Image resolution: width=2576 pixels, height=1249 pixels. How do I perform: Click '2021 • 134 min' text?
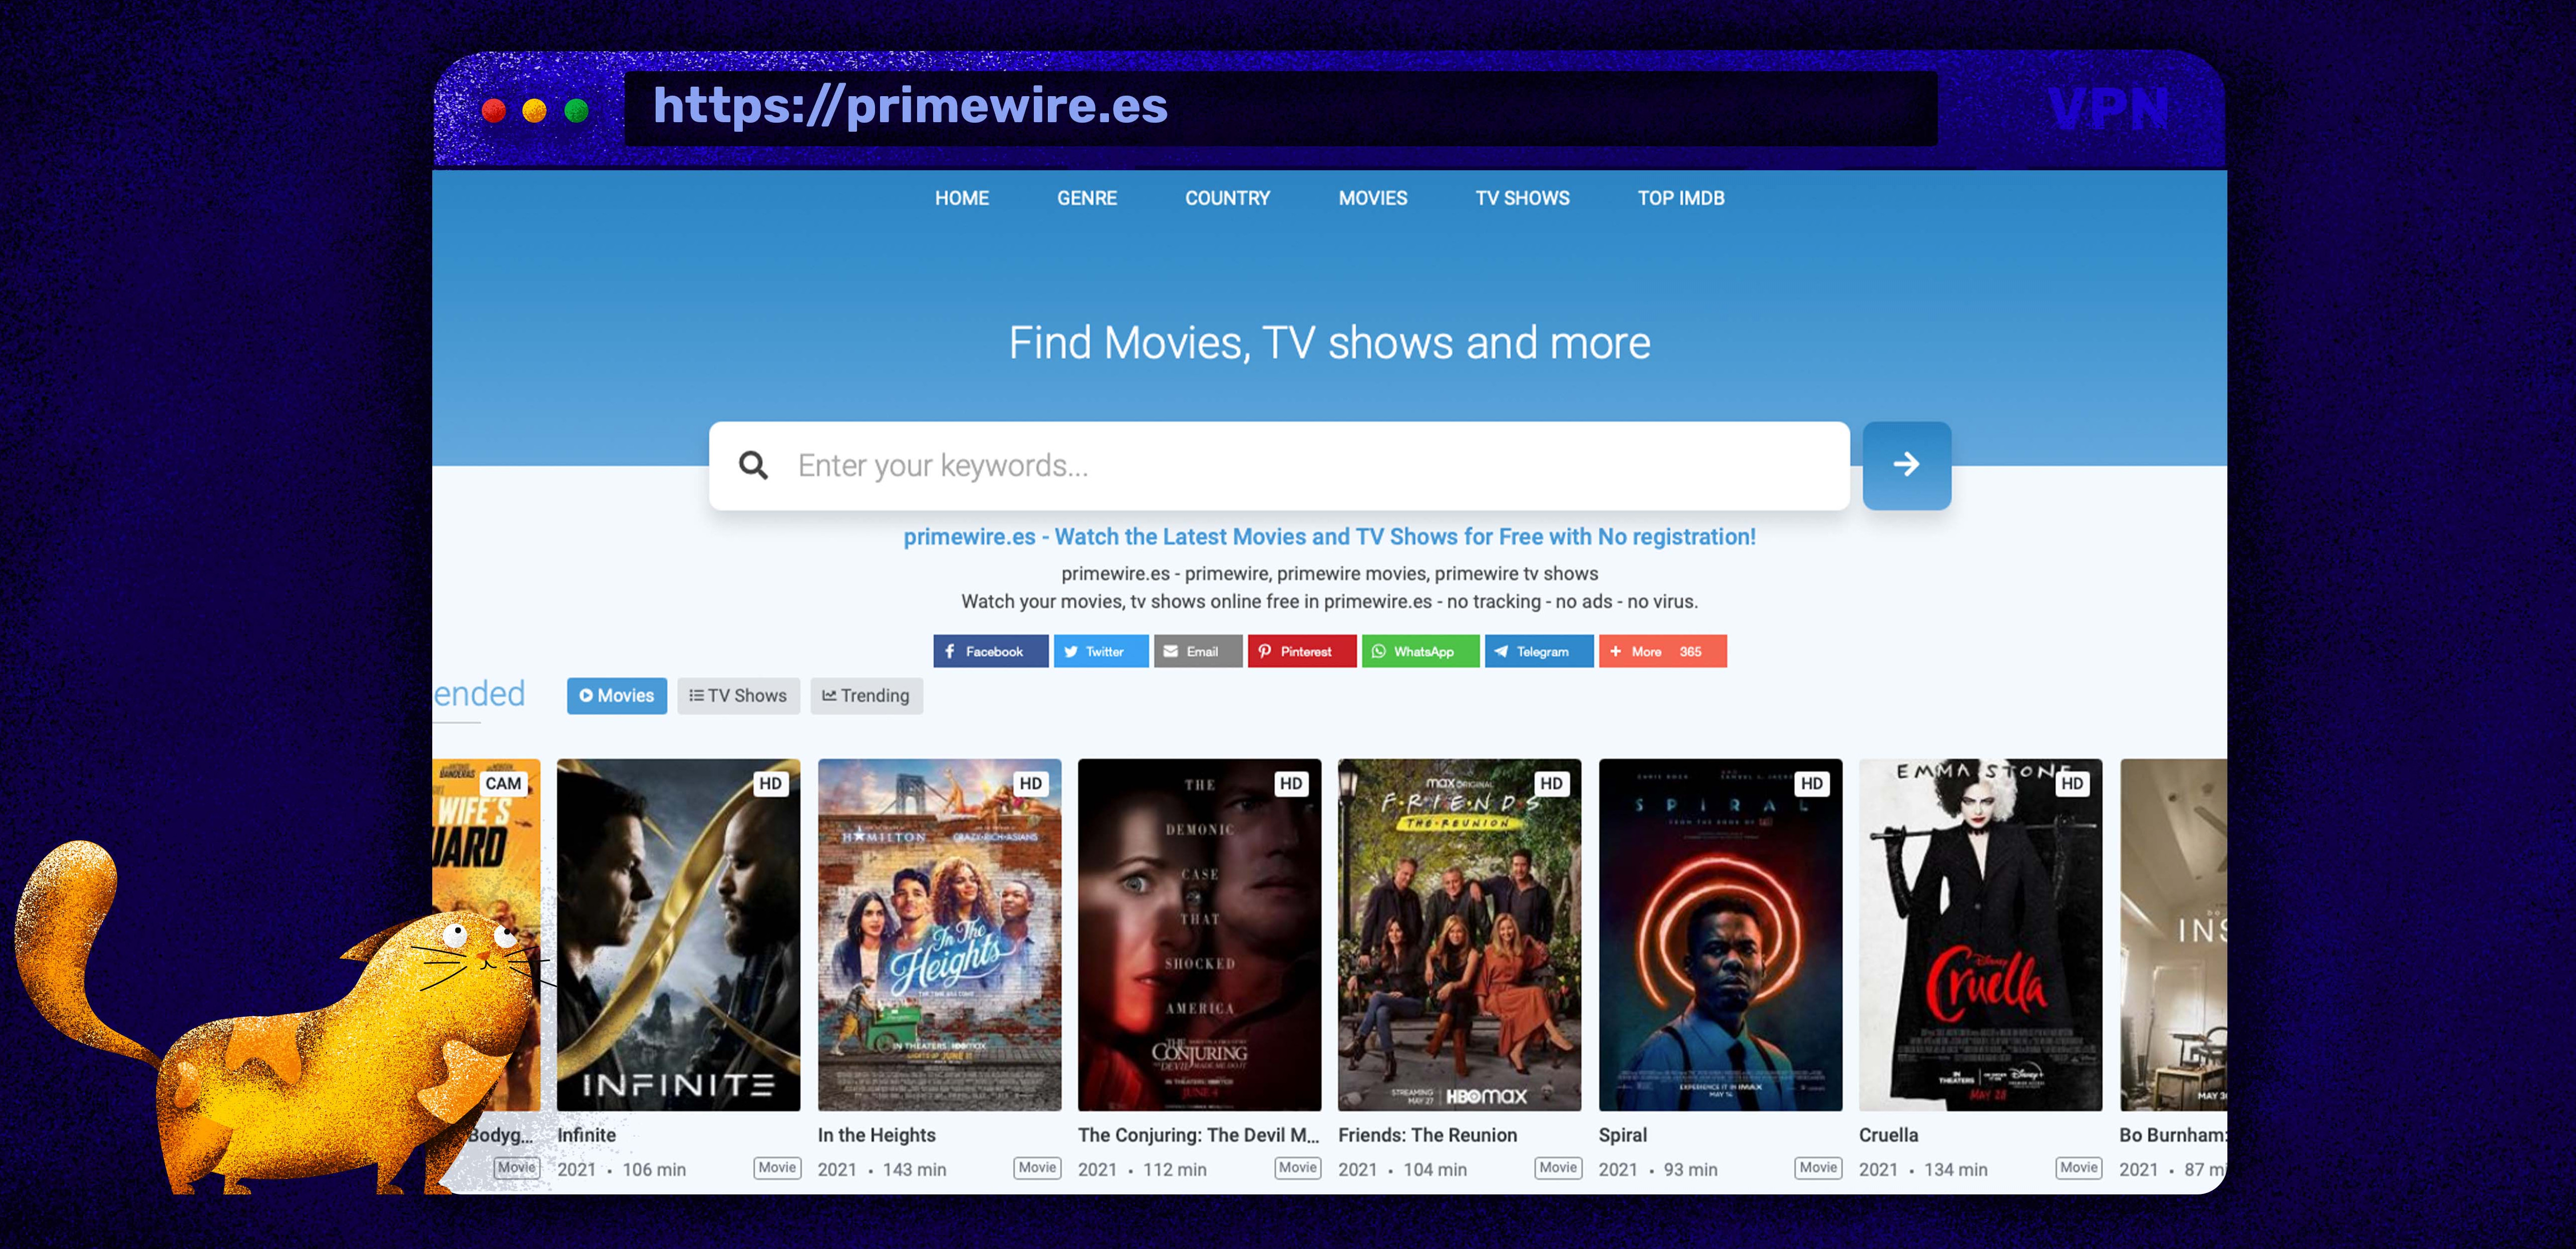1923,1169
